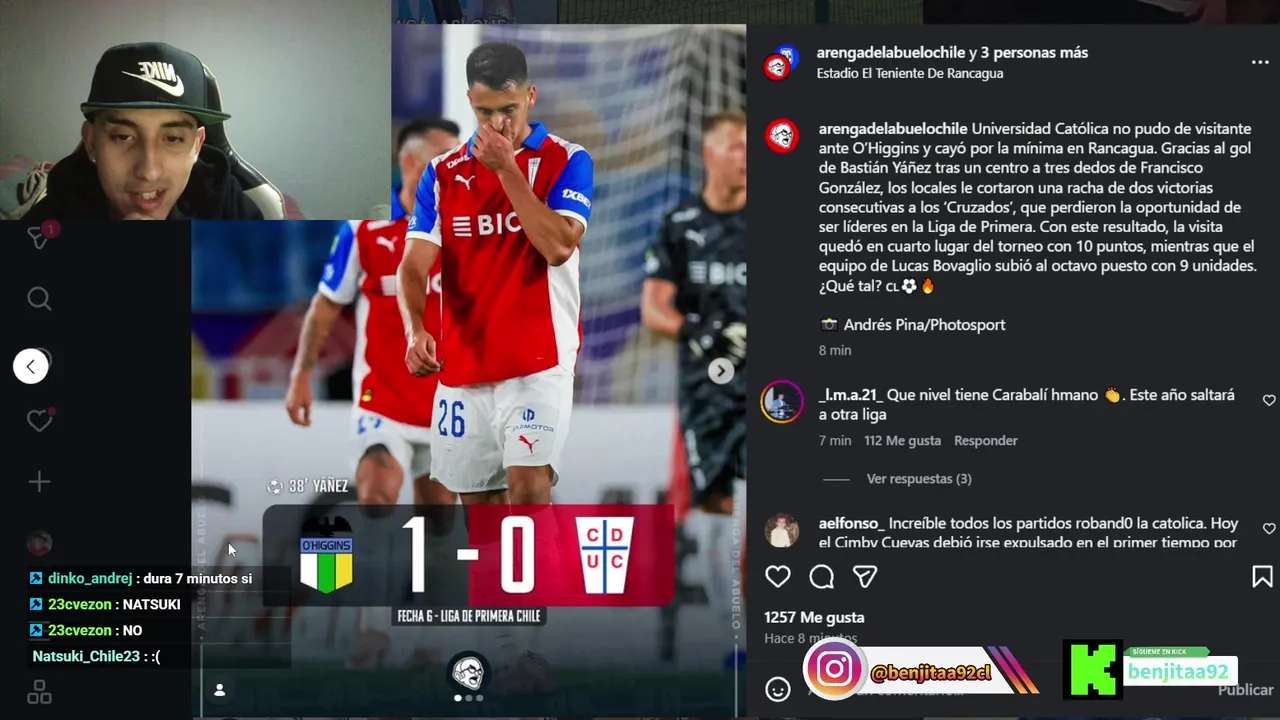Screen dimensions: 1280x720
Task: Open arengadelabuelochile profile link in header
Action: click(x=891, y=53)
